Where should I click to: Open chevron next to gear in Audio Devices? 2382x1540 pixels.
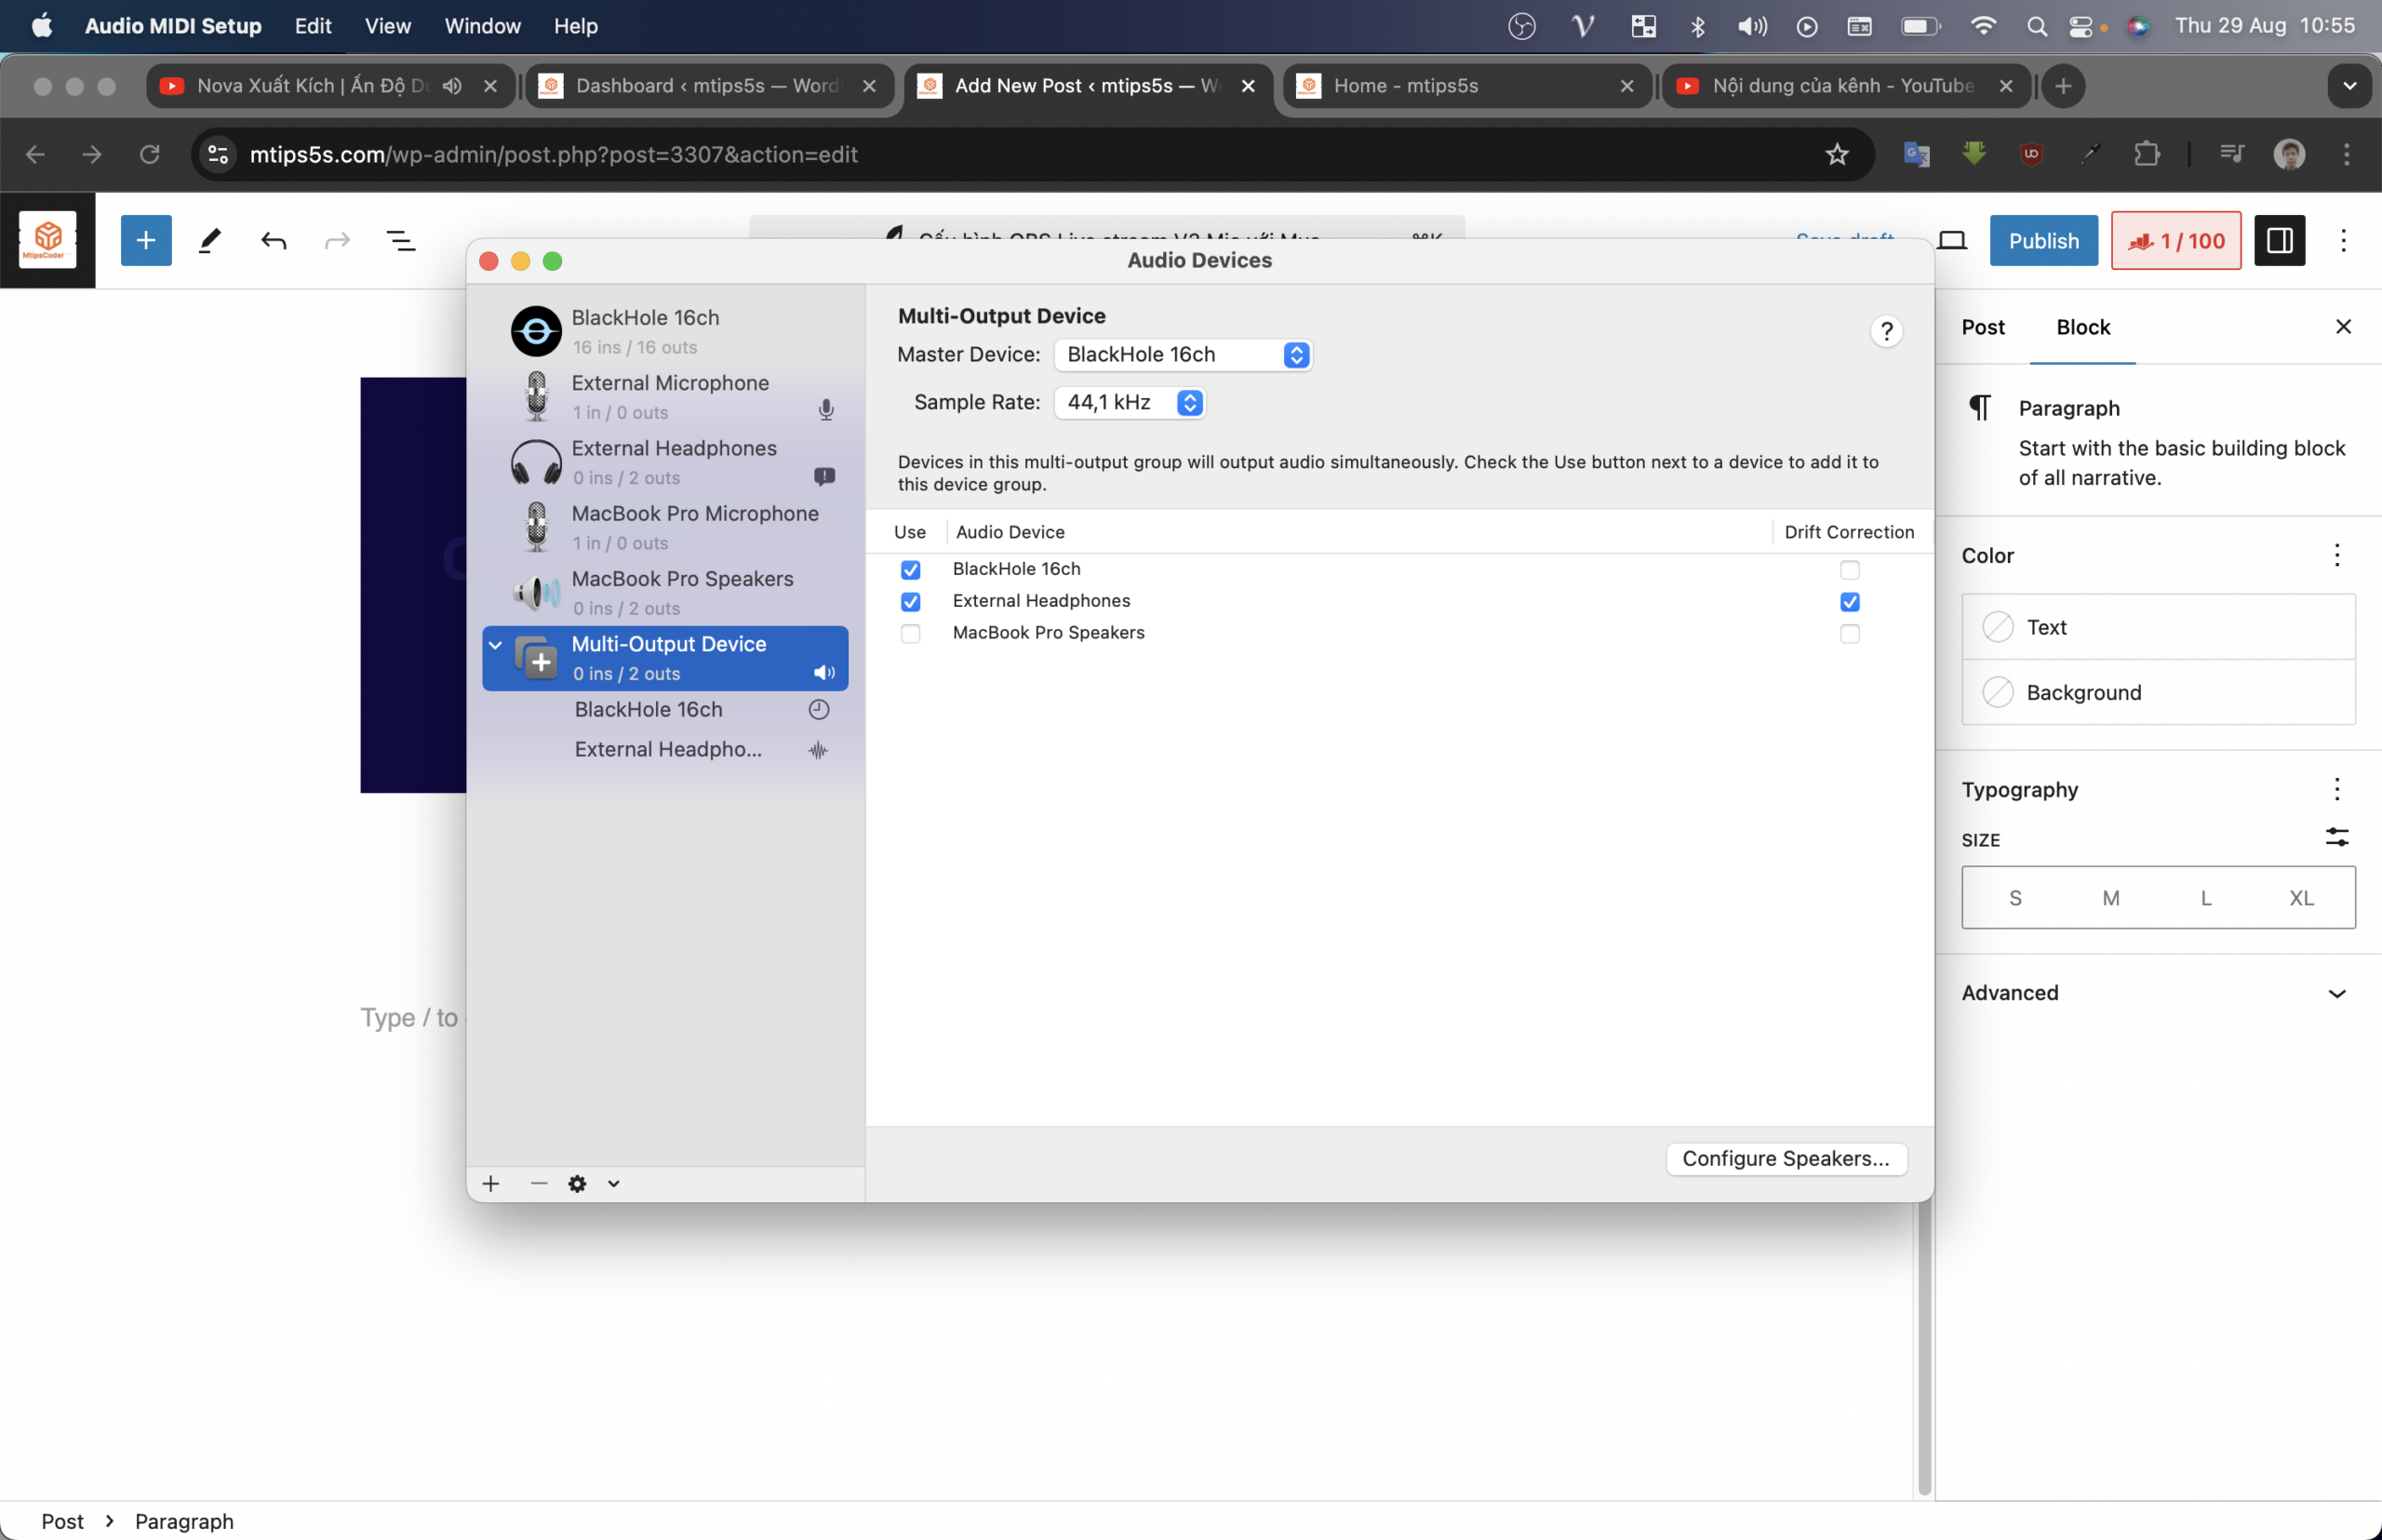click(613, 1183)
